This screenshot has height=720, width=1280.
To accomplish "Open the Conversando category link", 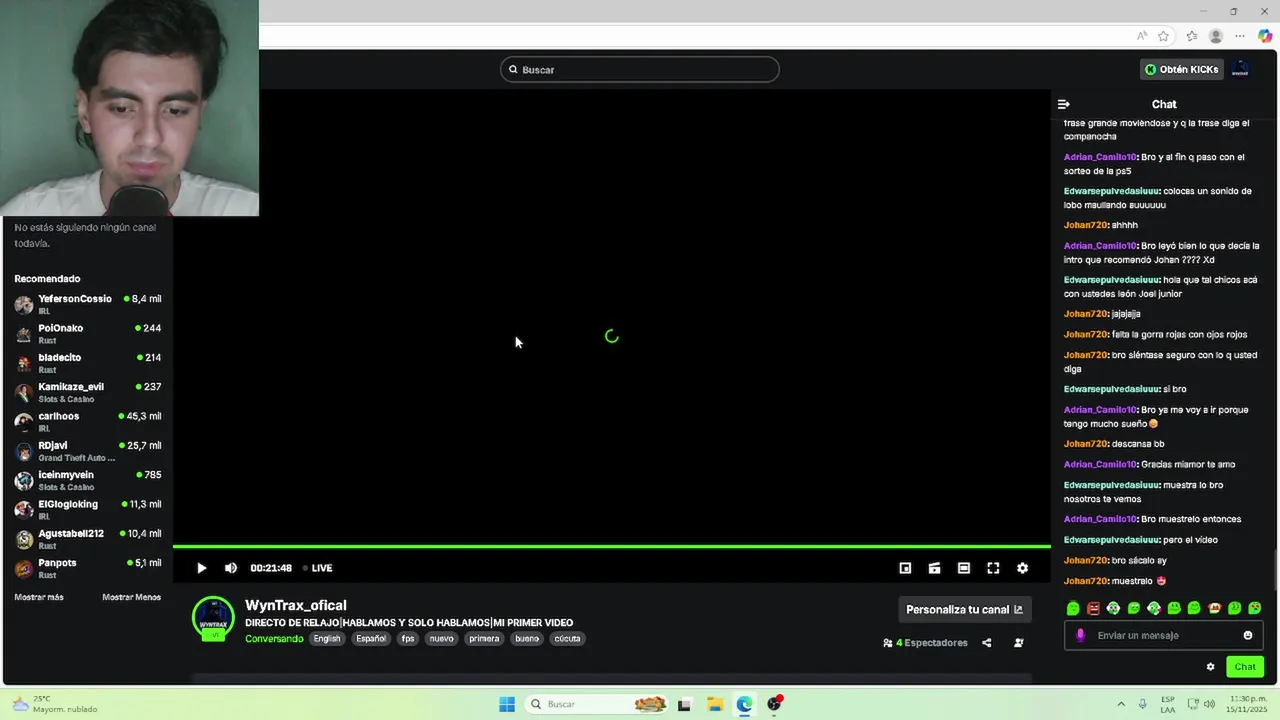I will (274, 639).
